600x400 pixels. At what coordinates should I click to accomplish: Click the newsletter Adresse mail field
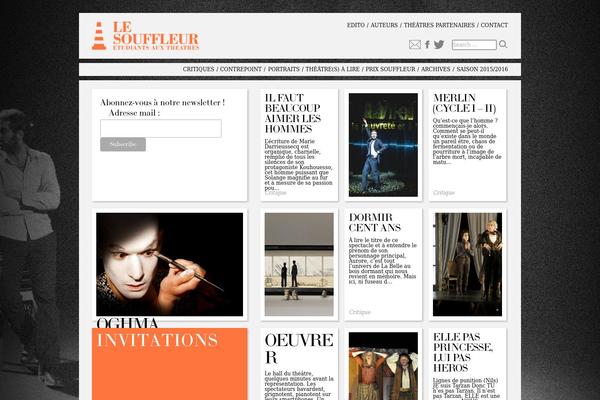161,128
